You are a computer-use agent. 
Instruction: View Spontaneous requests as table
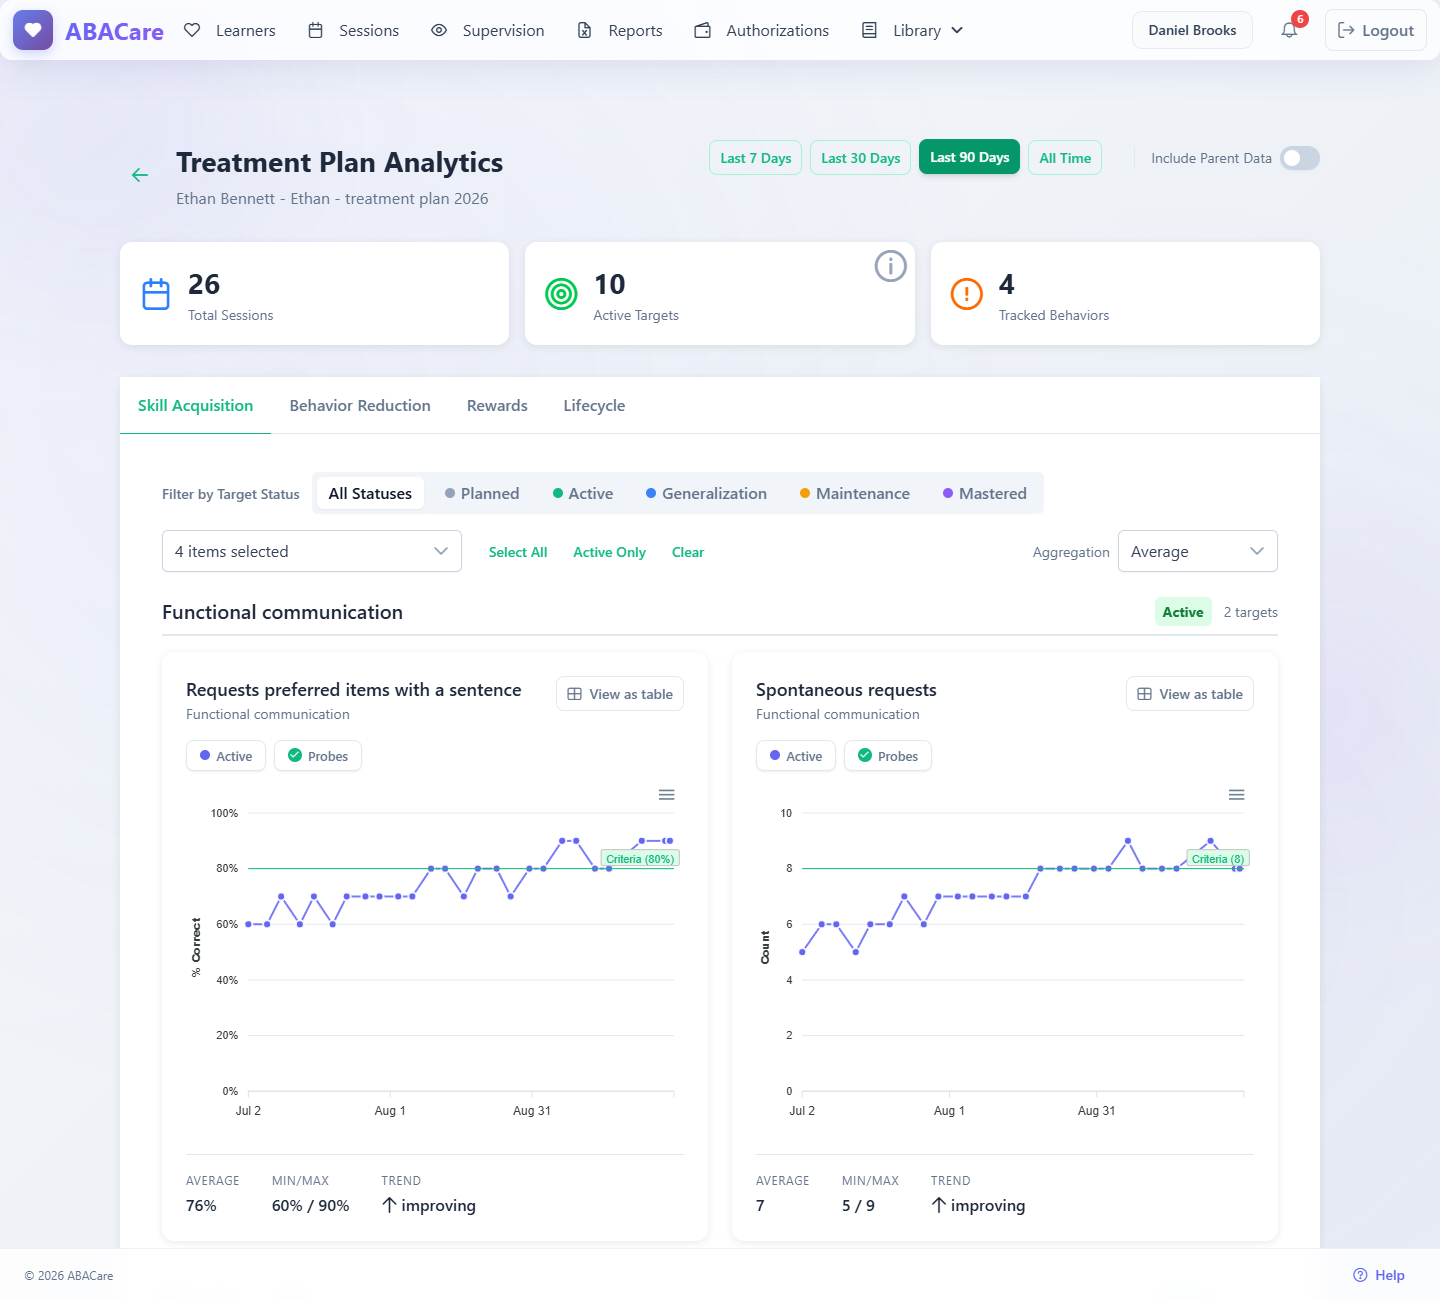click(1190, 694)
